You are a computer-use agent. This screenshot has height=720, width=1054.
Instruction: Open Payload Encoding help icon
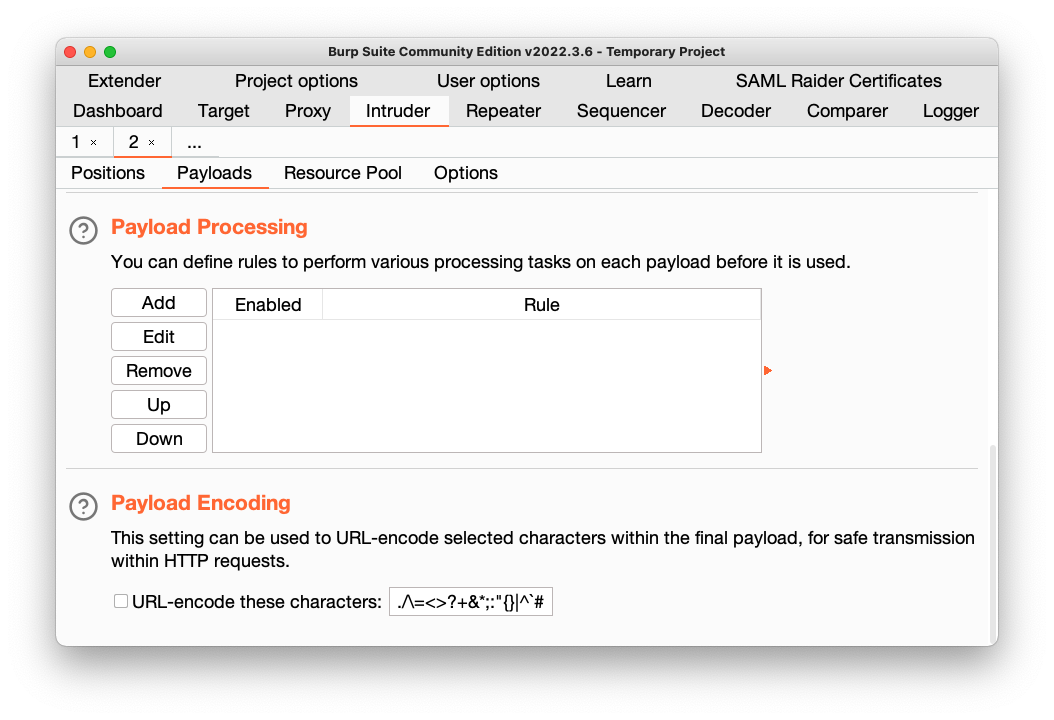(x=83, y=506)
